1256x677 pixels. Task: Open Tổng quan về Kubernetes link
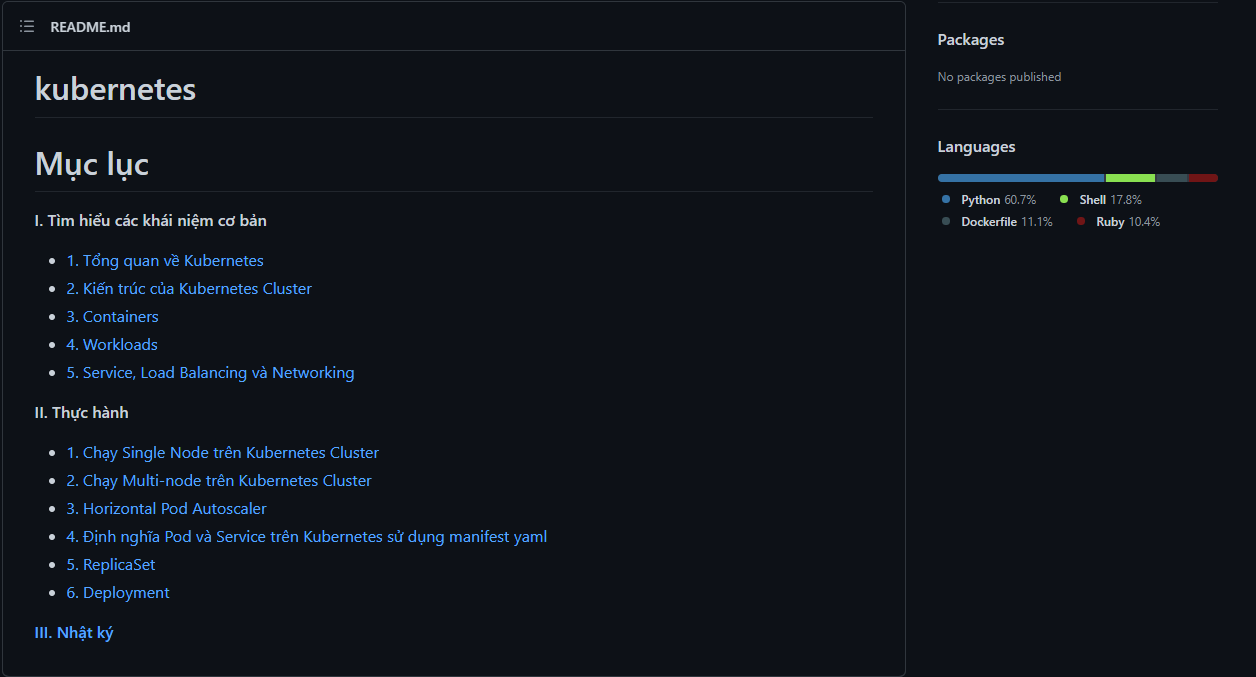[x=165, y=261]
